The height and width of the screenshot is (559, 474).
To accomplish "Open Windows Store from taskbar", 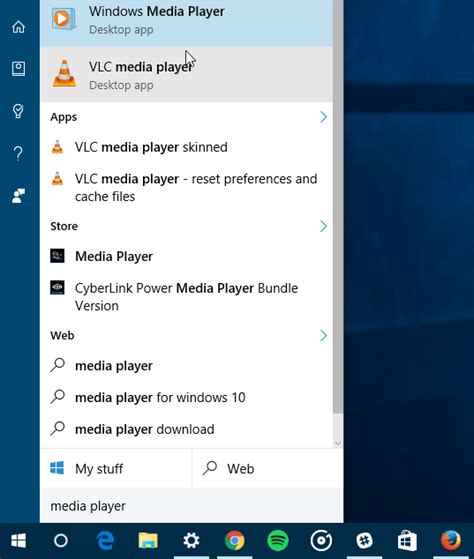I will [x=407, y=541].
